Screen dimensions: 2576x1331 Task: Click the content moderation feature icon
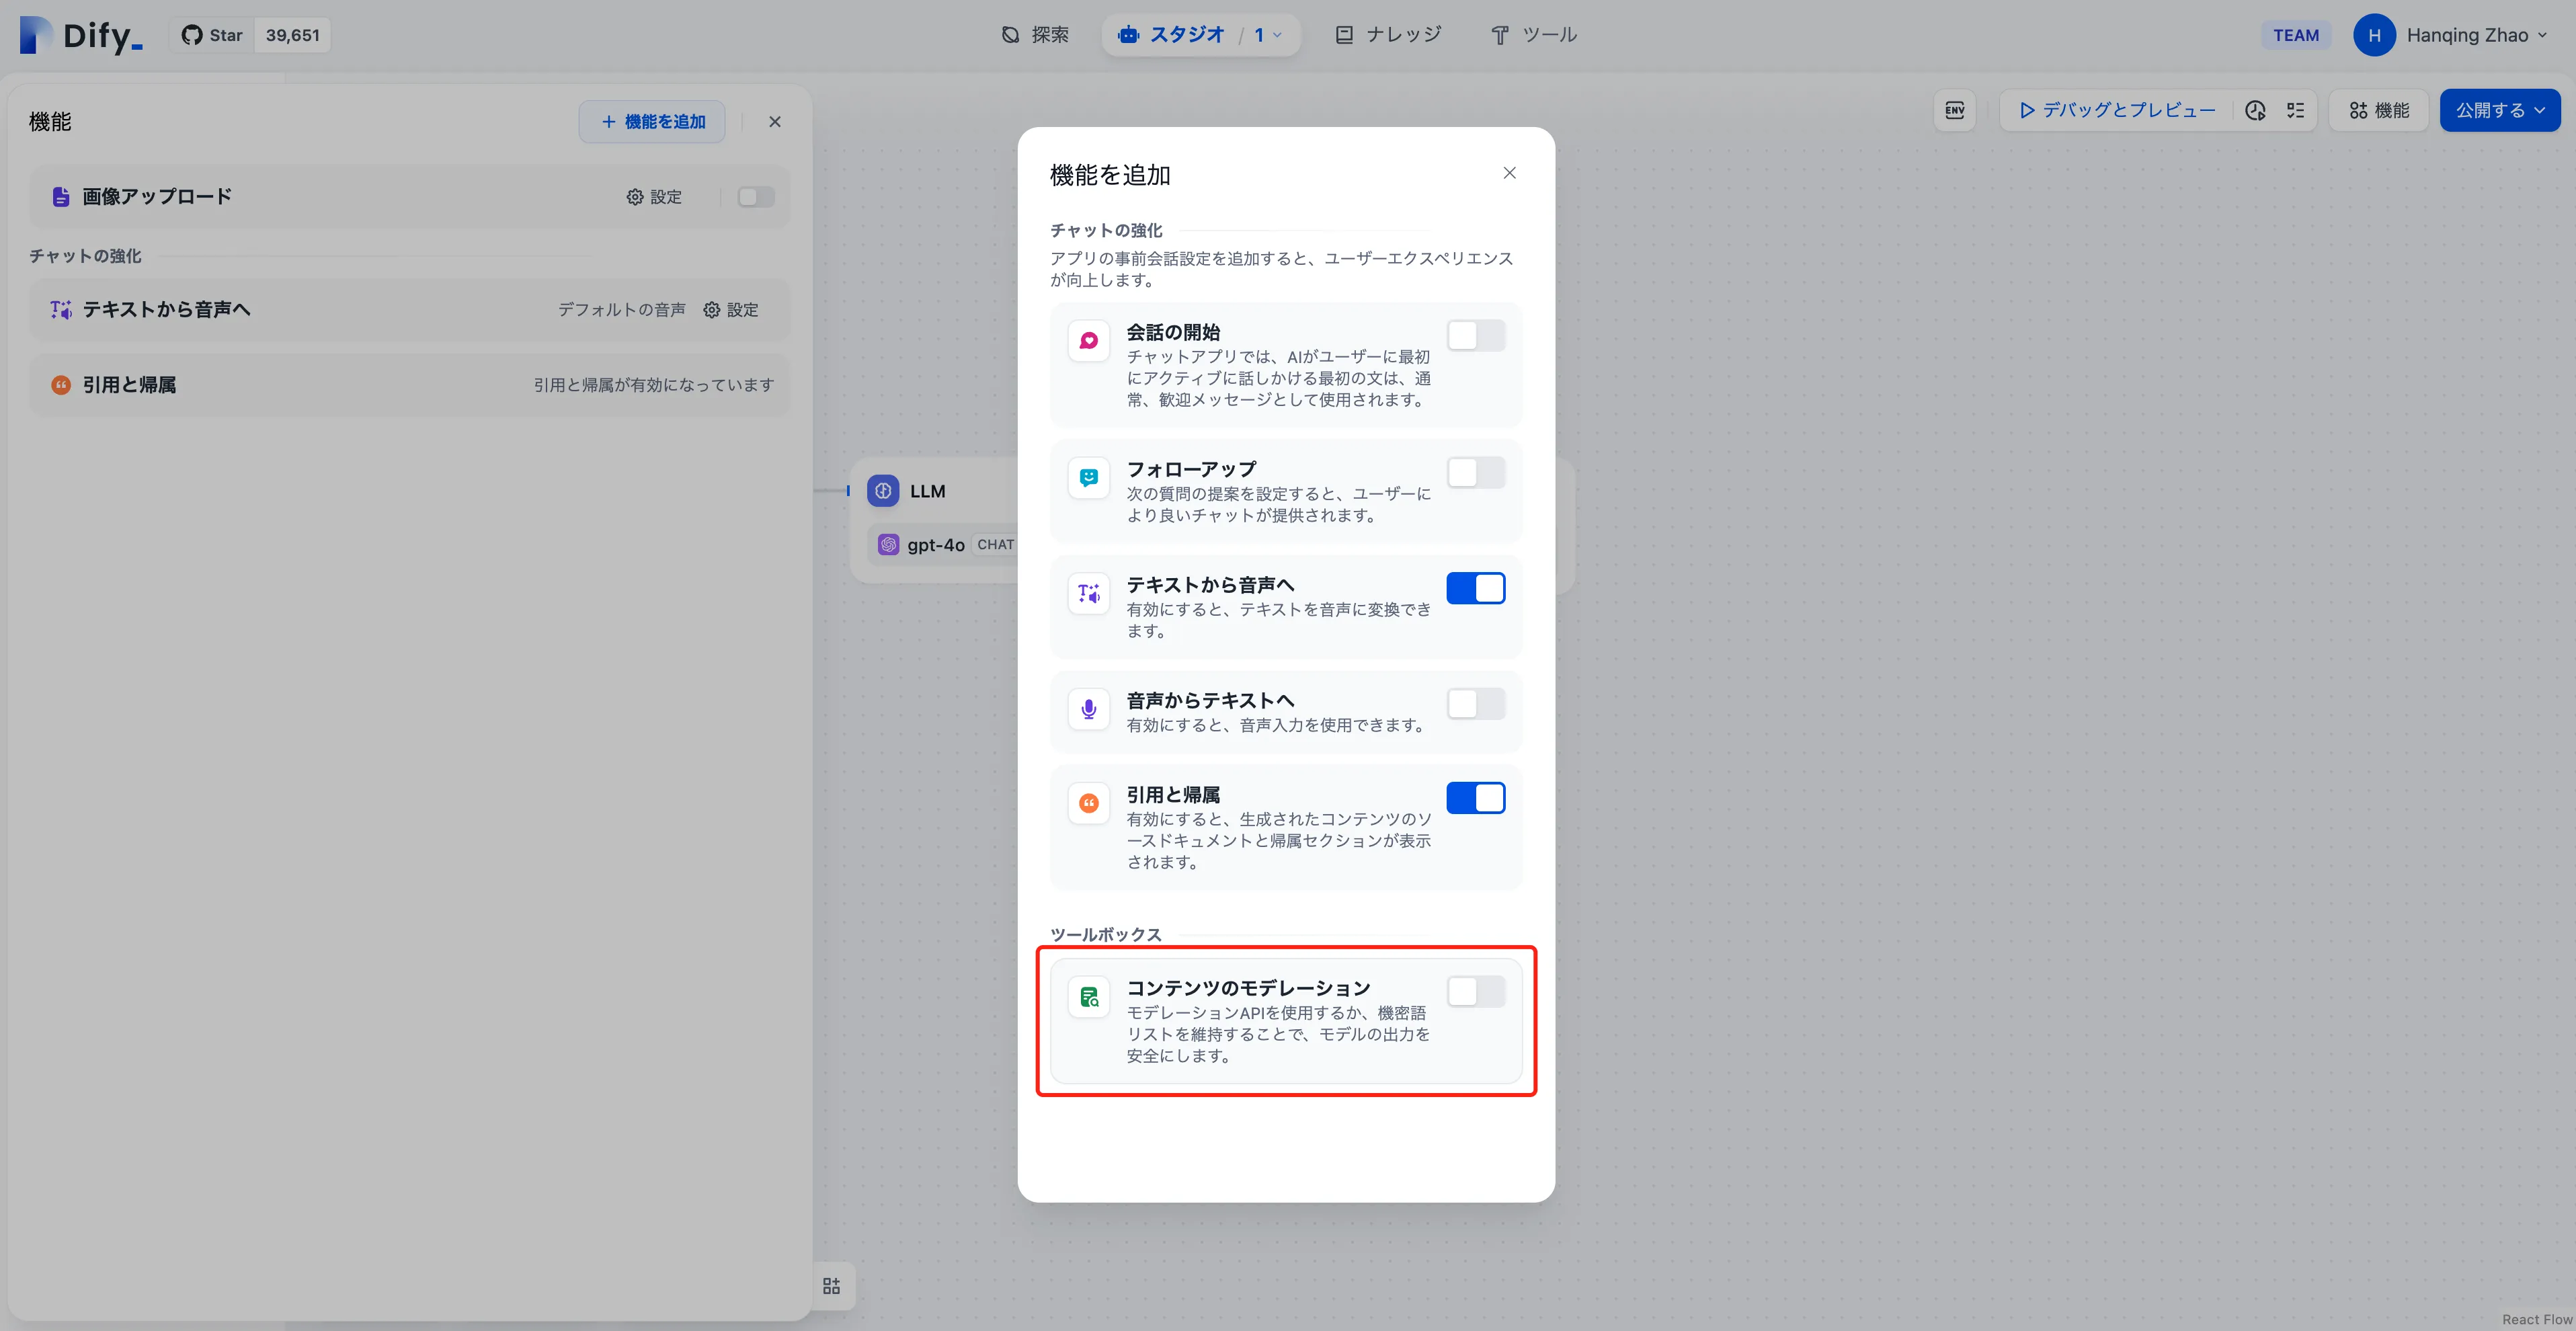(x=1089, y=997)
